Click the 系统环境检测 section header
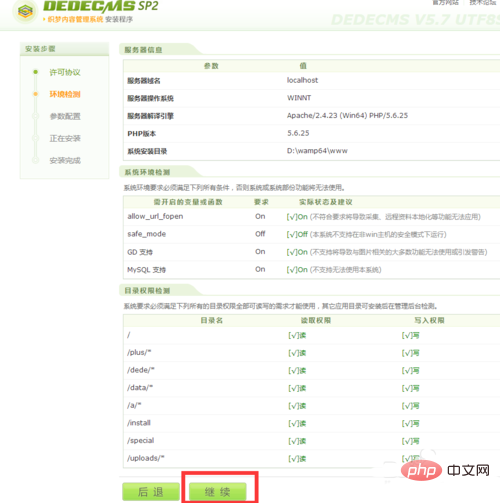Image resolution: width=500 pixels, height=503 pixels. click(x=147, y=172)
